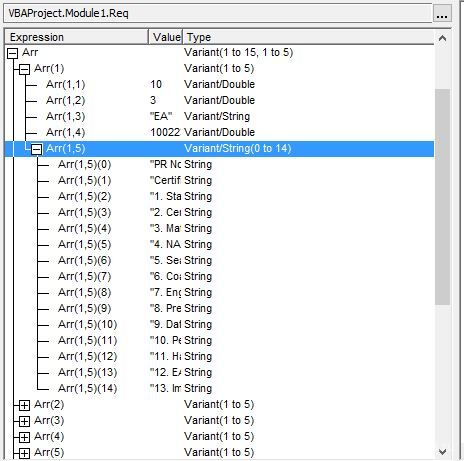Expand the Arr(2) node
The image size is (464, 461).
[x=24, y=405]
